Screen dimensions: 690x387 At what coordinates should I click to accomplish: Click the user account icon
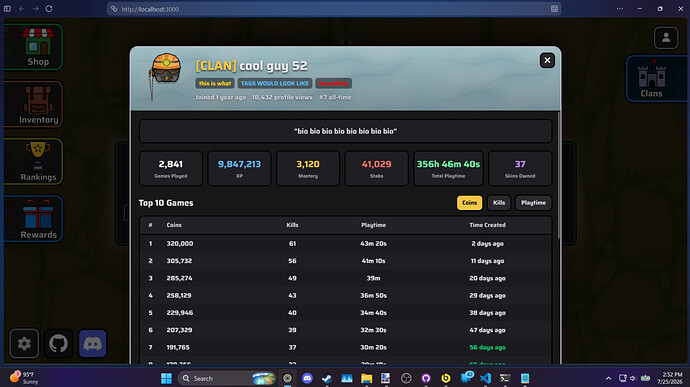tap(666, 38)
